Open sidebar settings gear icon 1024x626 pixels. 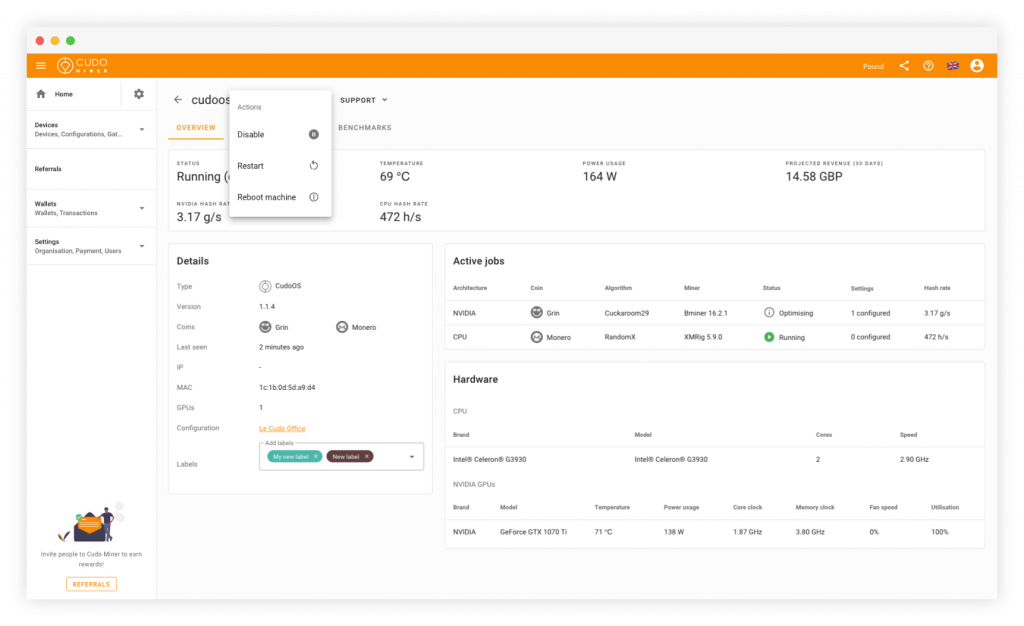tap(138, 93)
